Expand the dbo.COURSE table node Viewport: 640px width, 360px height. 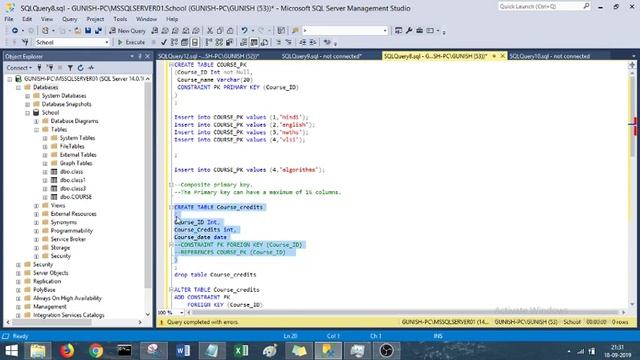[x=45, y=197]
